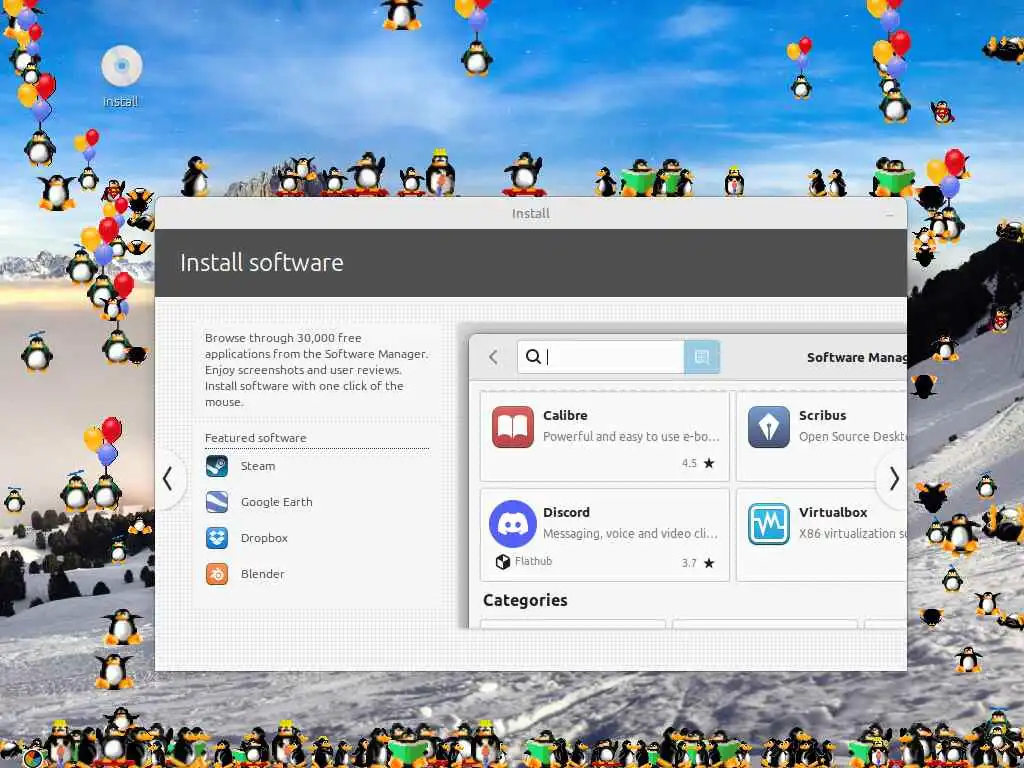1024x768 pixels.
Task: Click the magnifier search icon
Action: [x=533, y=357]
